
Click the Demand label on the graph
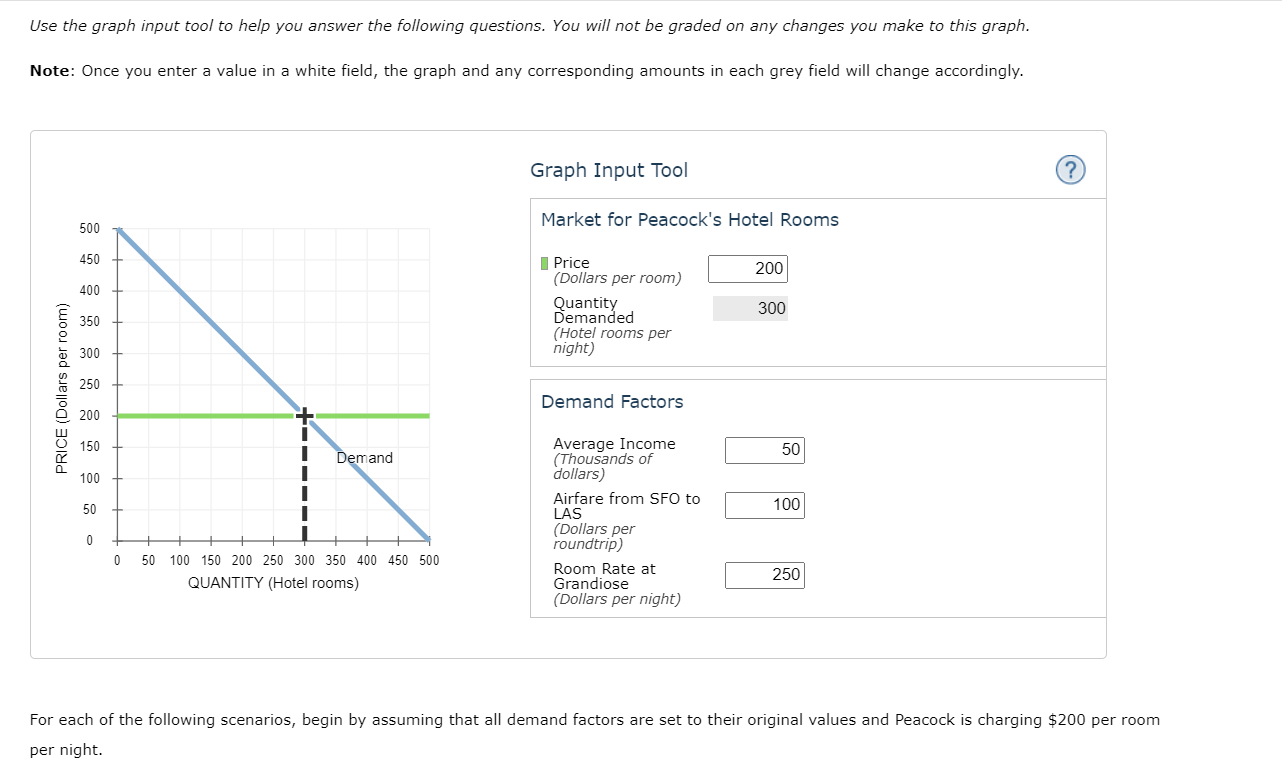coord(364,457)
